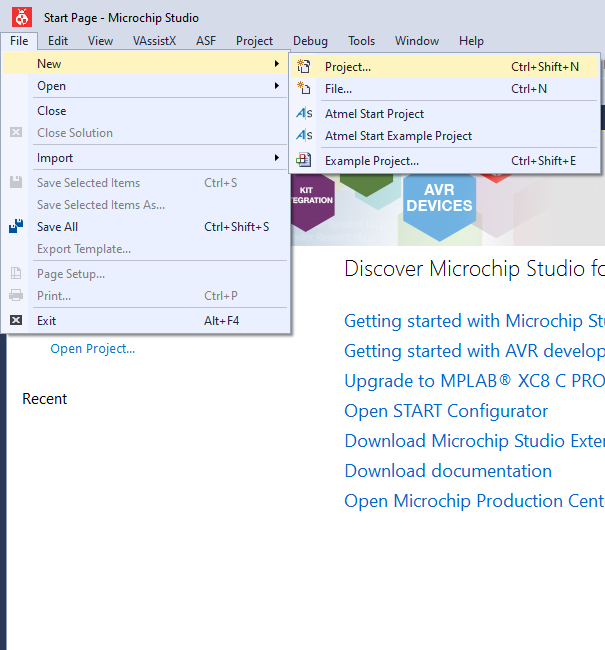Open the Edit menu
Screen dimensions: 605x650
(58, 41)
